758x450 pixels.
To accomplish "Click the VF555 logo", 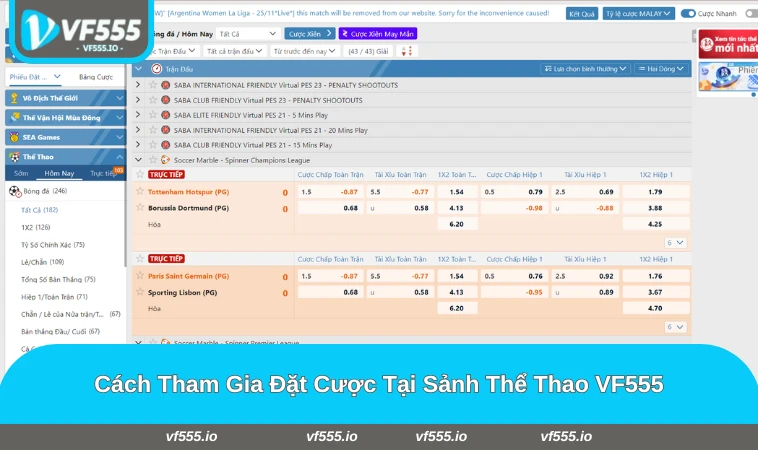I will coord(81,30).
